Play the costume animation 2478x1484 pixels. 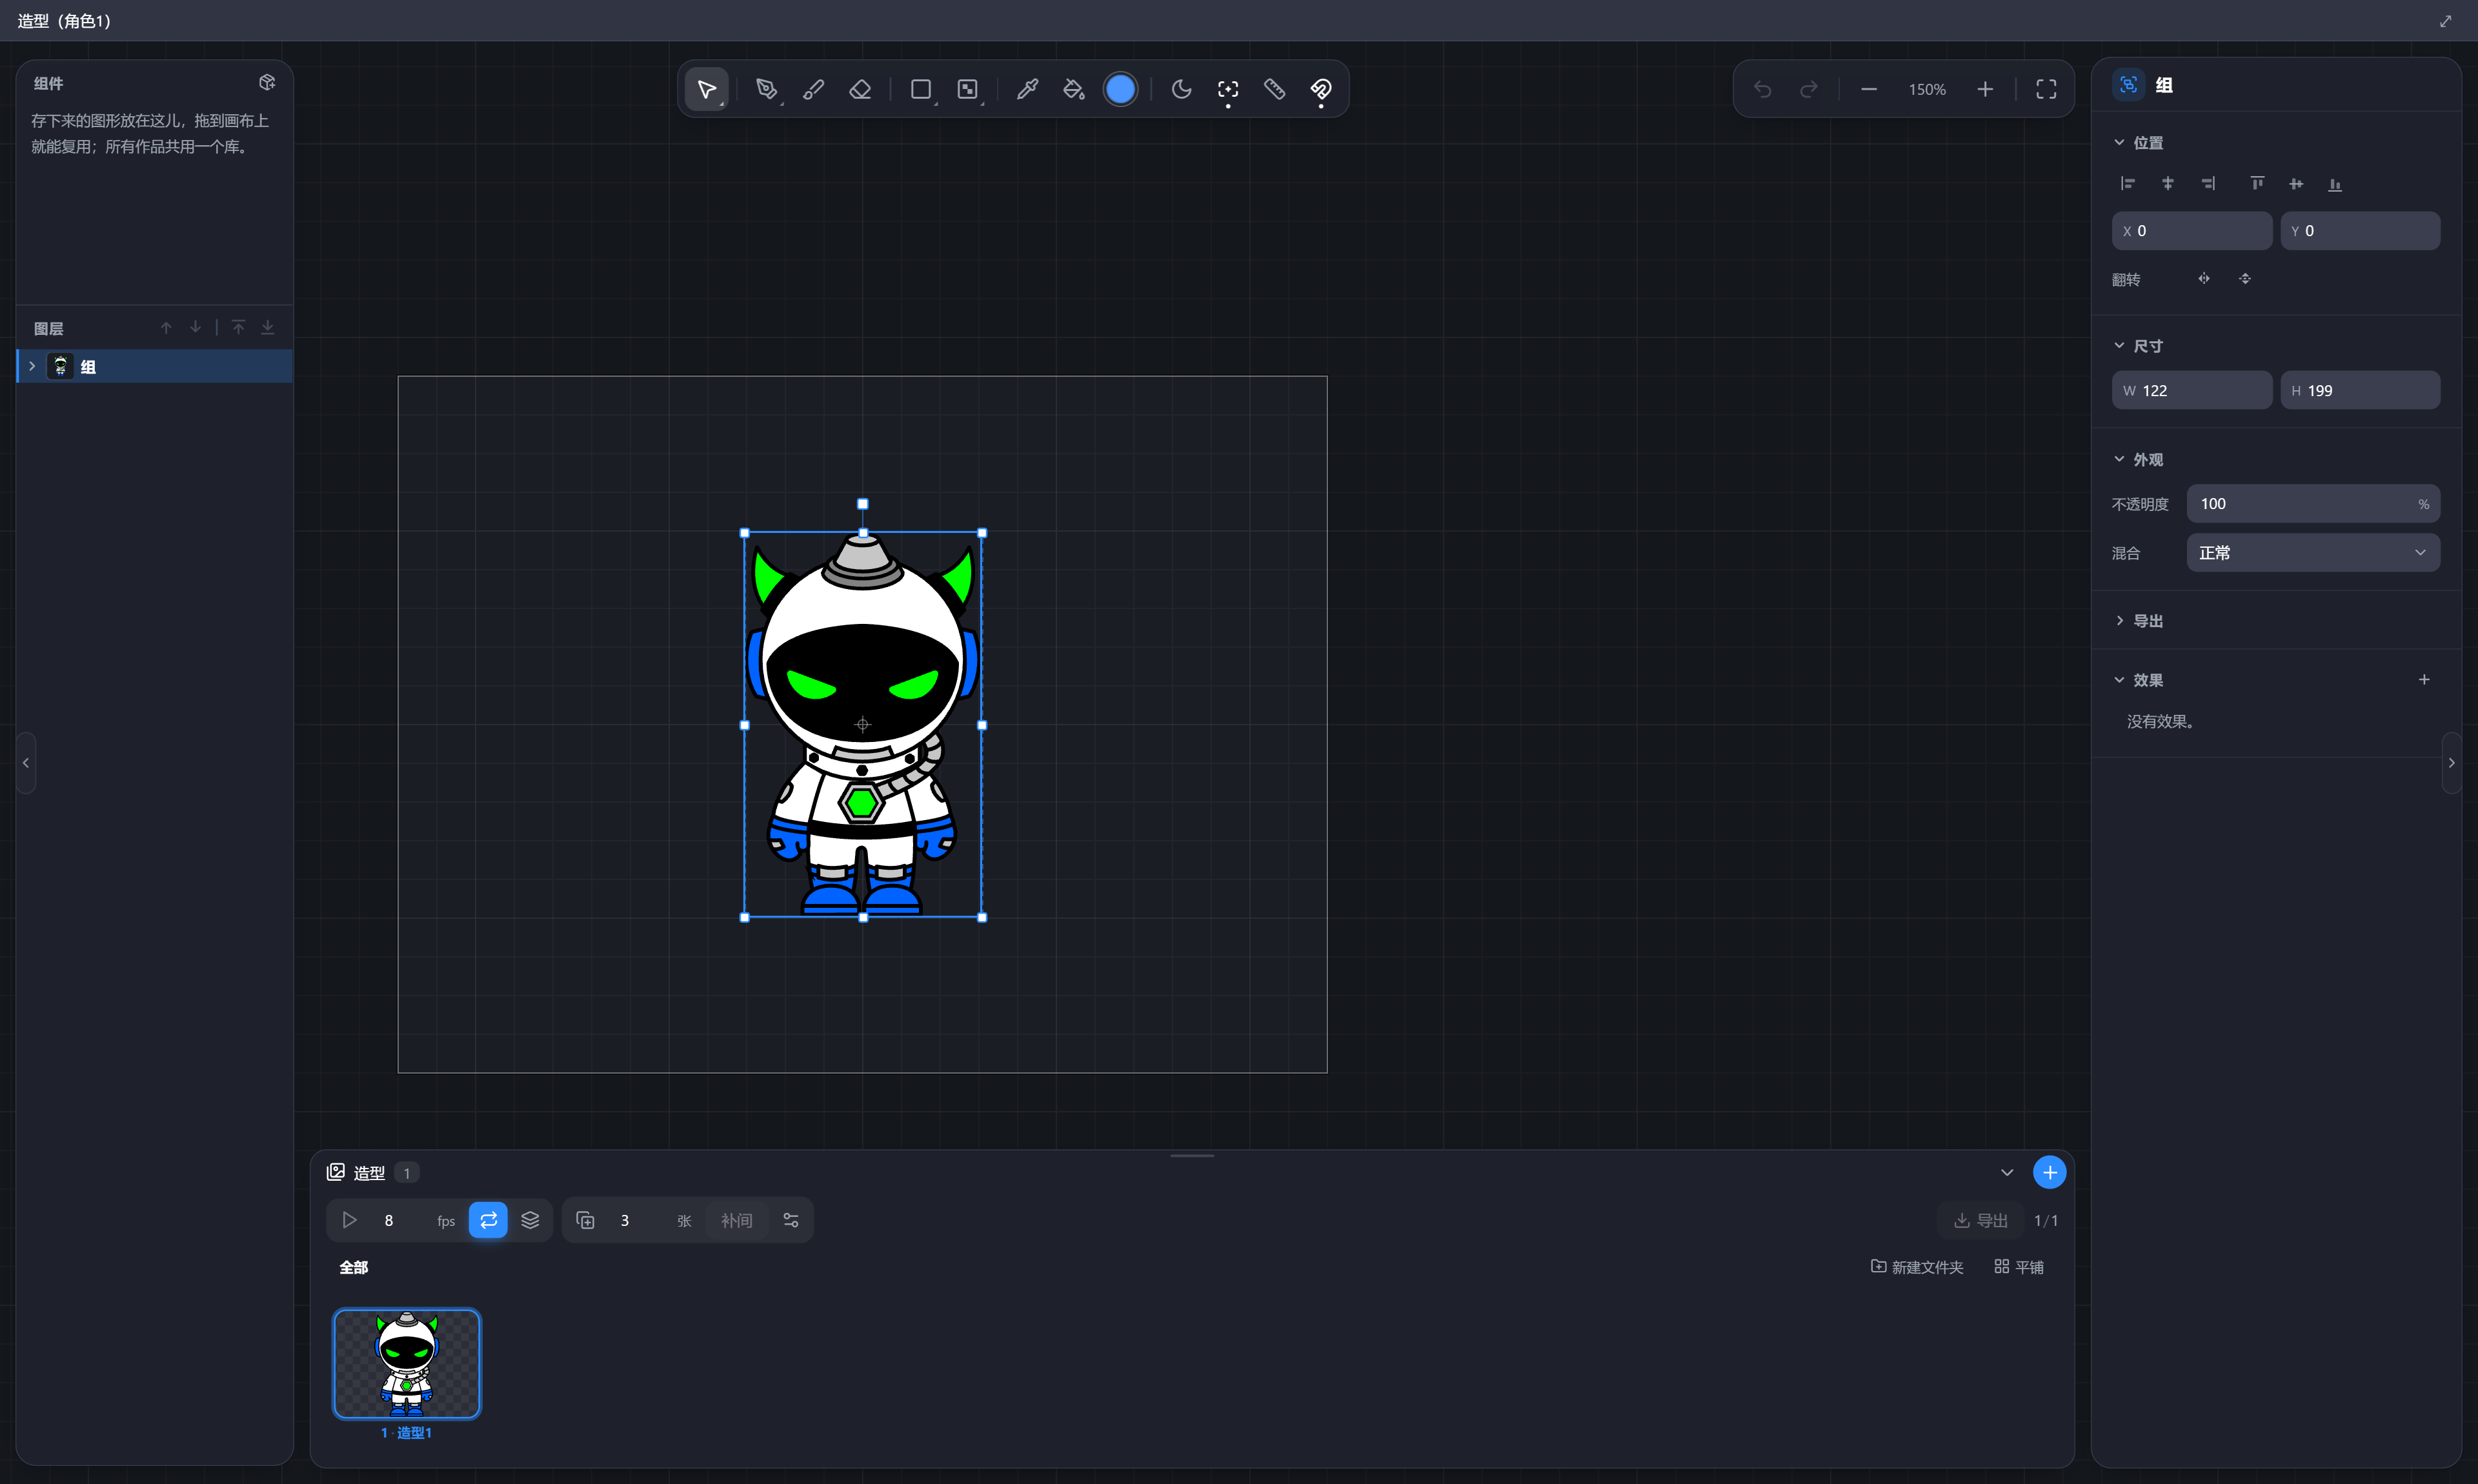[349, 1221]
